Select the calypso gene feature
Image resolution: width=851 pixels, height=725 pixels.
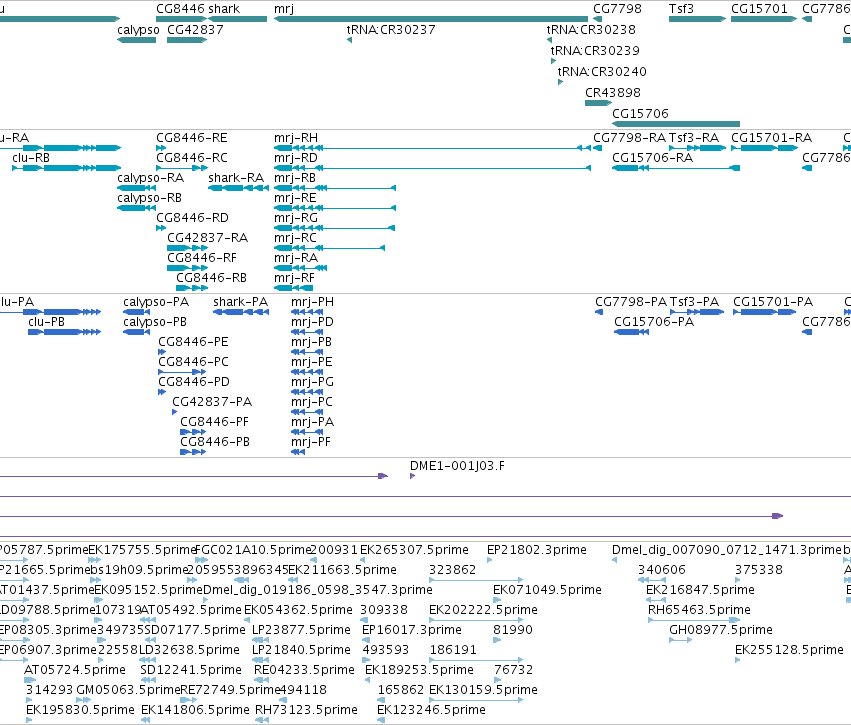click(137, 40)
